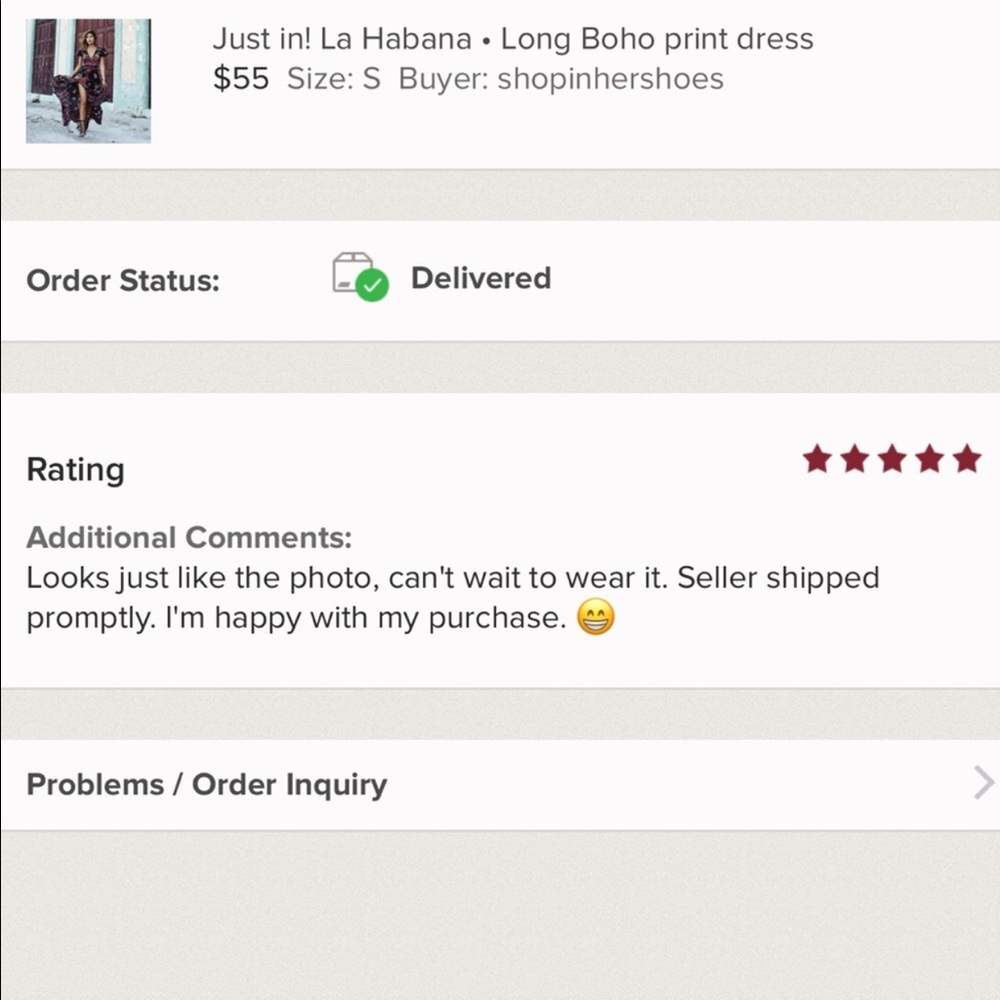This screenshot has height=1000, width=1000.
Task: Select the fifth rating star
Action: (x=966, y=460)
